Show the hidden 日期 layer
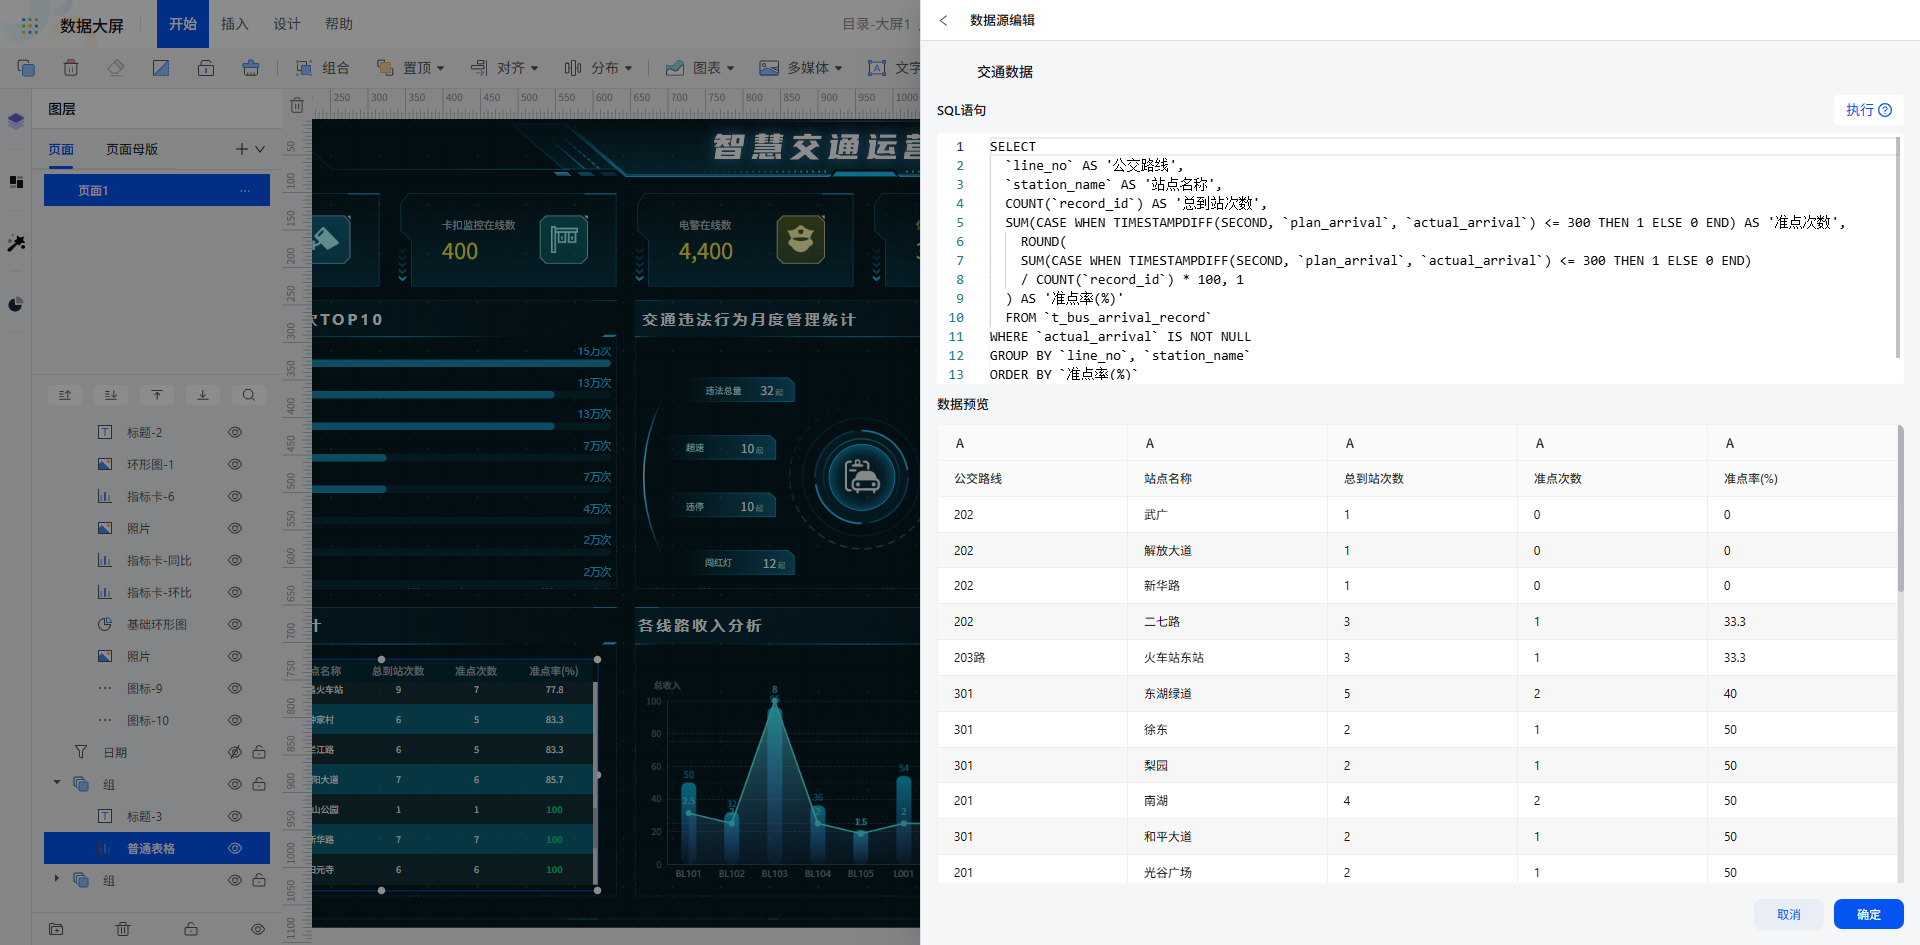 click(x=235, y=752)
